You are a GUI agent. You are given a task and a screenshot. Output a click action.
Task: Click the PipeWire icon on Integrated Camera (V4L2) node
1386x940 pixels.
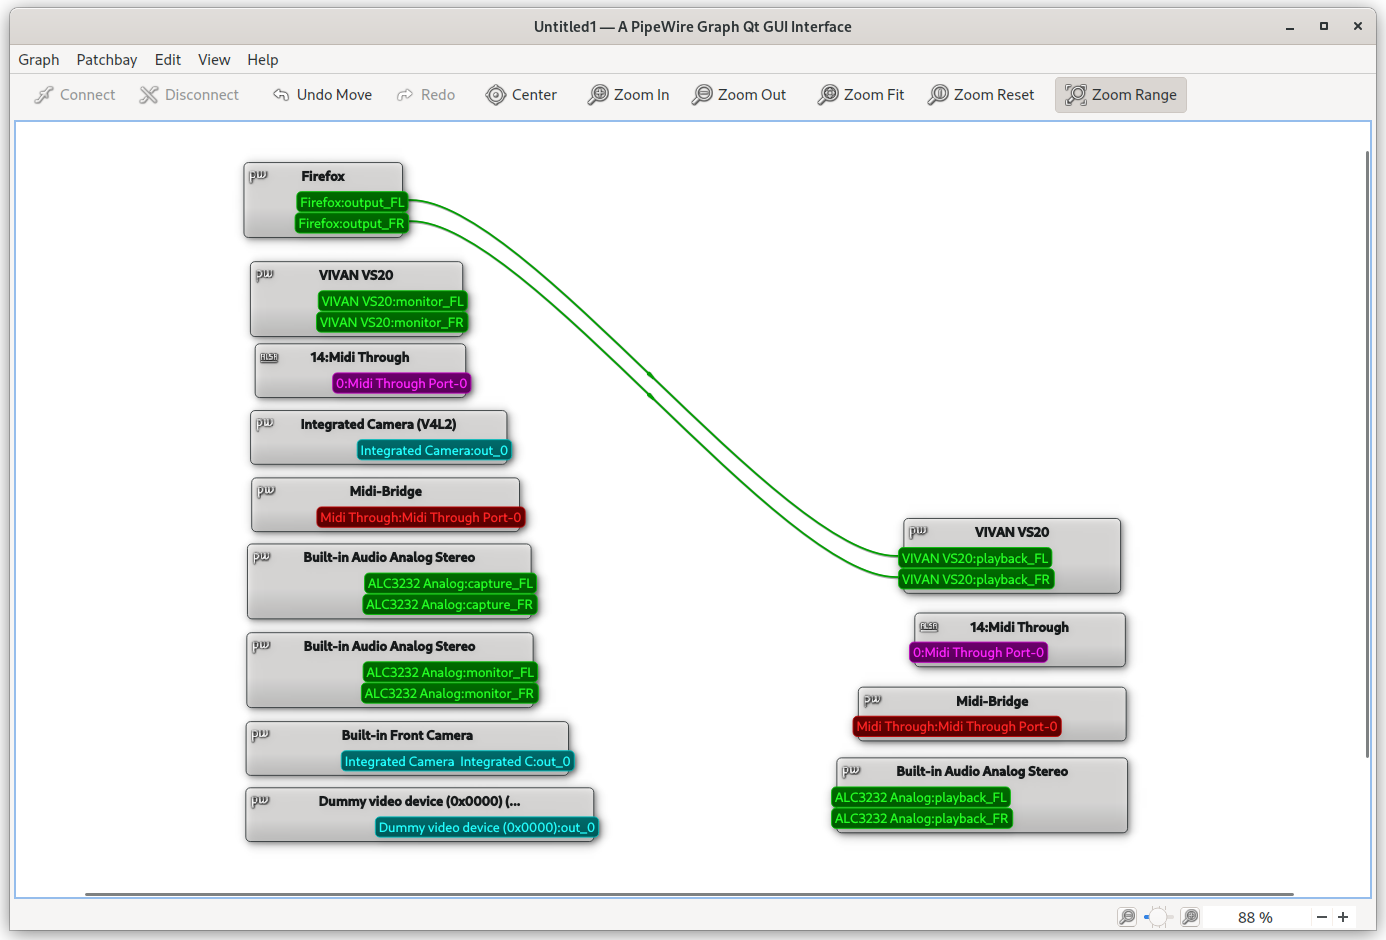(x=264, y=423)
